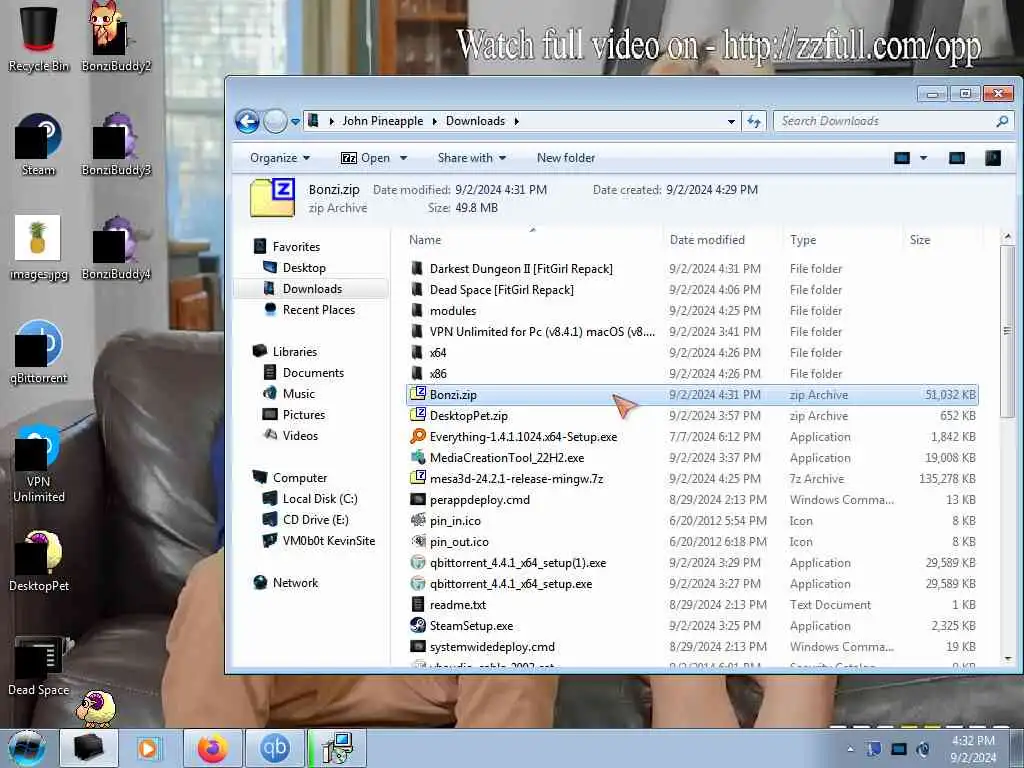Open Music library in sidebar

pos(298,393)
